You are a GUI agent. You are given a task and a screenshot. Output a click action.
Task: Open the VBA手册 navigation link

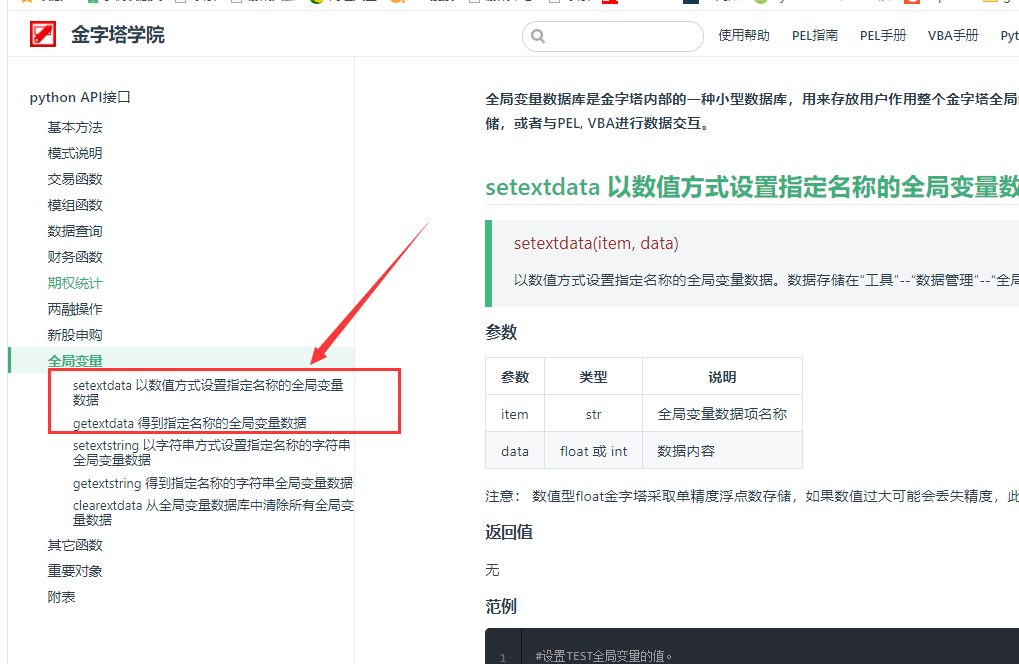(953, 36)
